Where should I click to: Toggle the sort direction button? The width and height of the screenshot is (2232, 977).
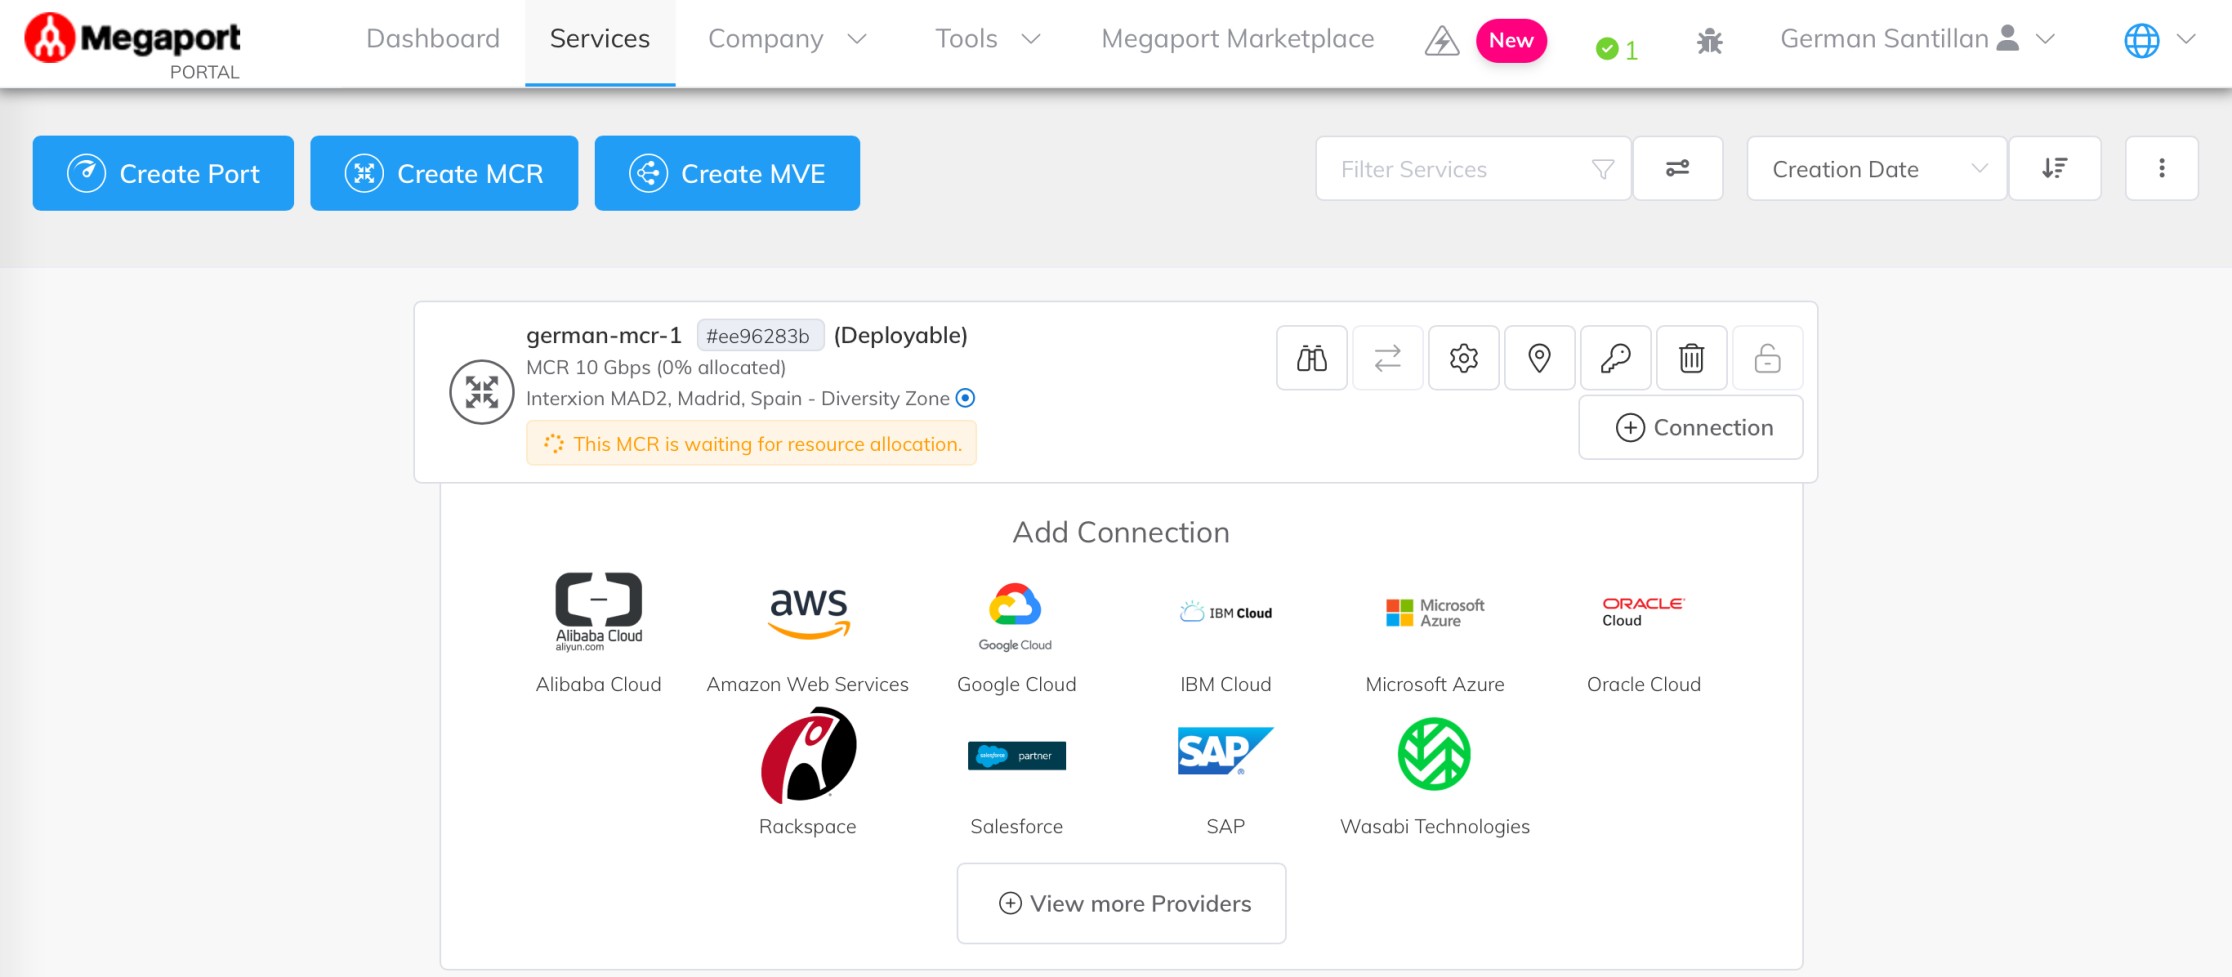click(x=2055, y=168)
